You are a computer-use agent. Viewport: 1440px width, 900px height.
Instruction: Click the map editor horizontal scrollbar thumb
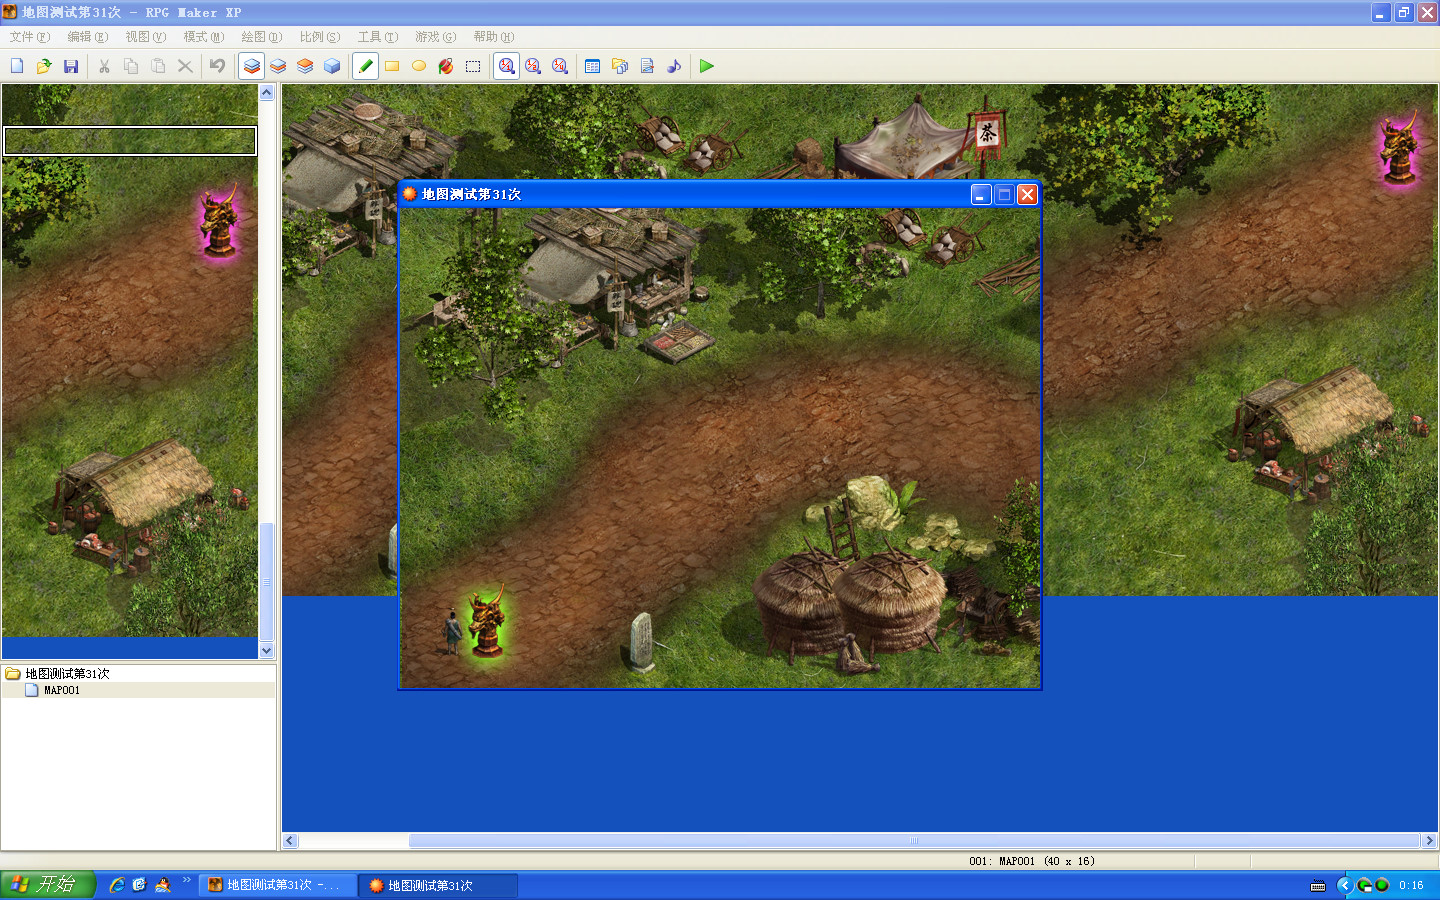[x=914, y=841]
